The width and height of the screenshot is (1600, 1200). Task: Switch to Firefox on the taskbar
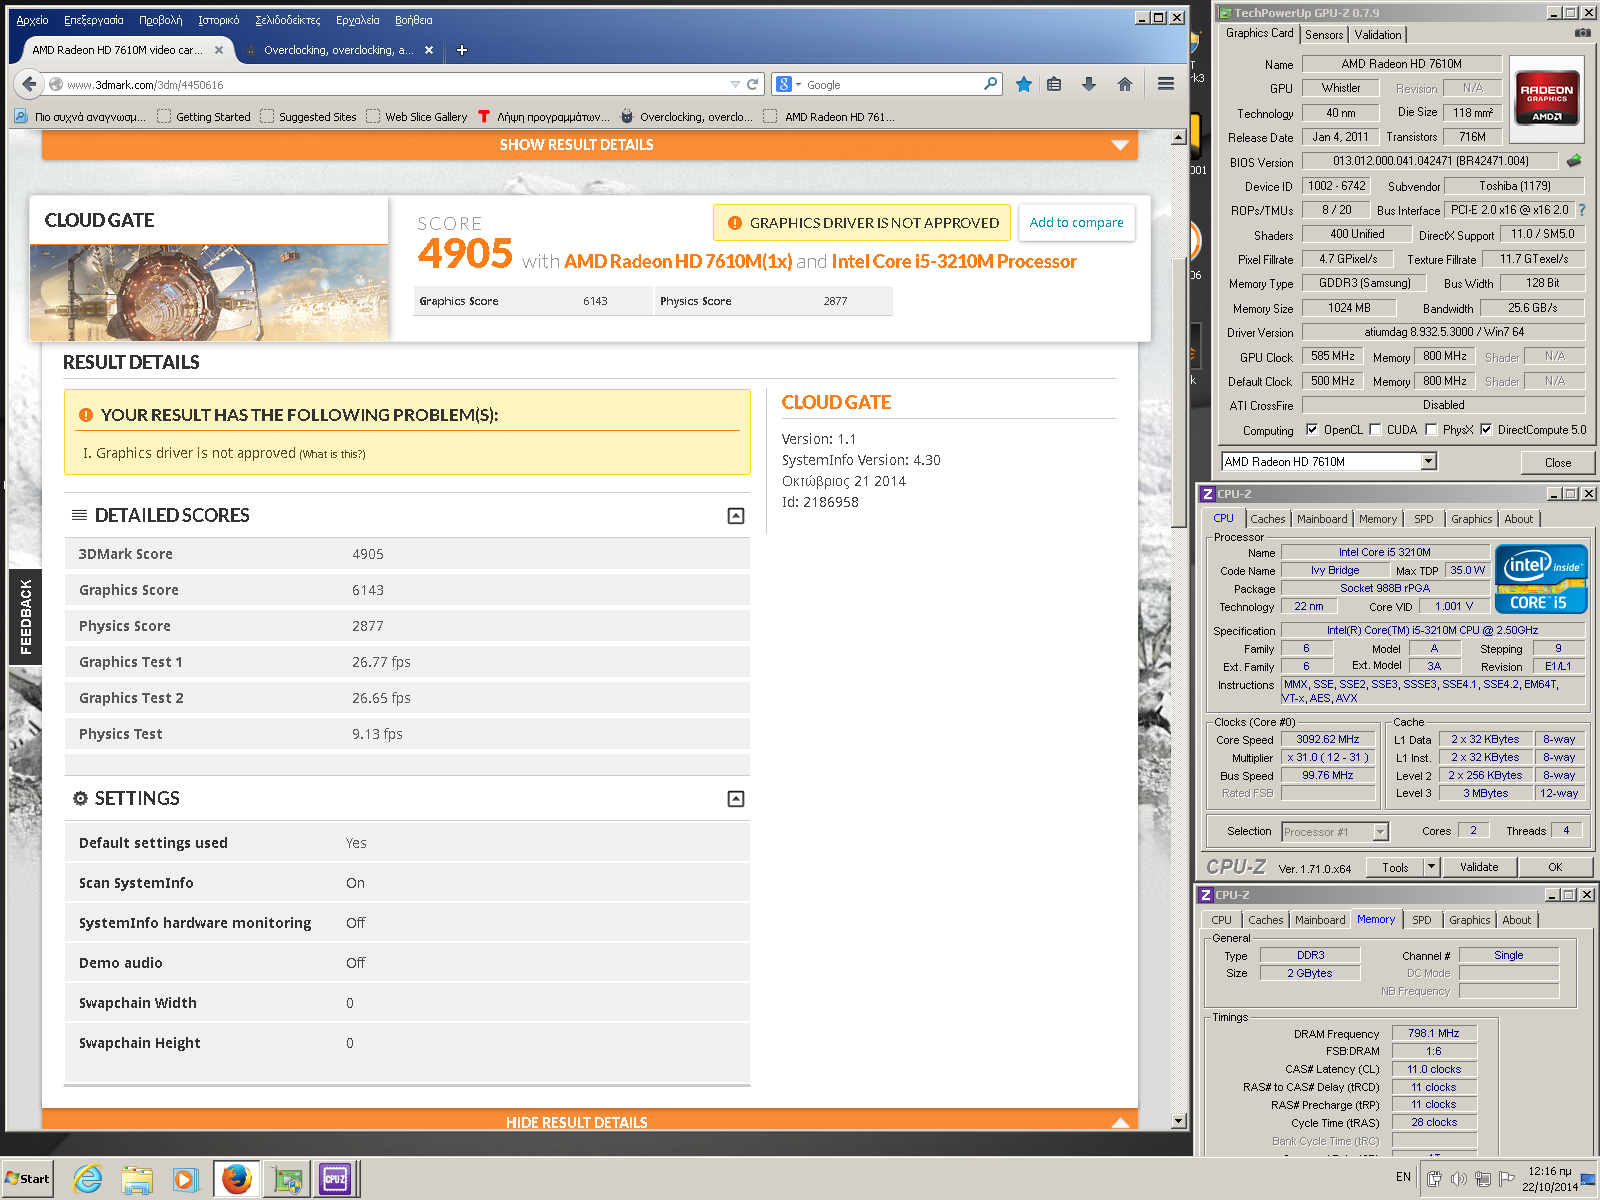(x=237, y=1179)
